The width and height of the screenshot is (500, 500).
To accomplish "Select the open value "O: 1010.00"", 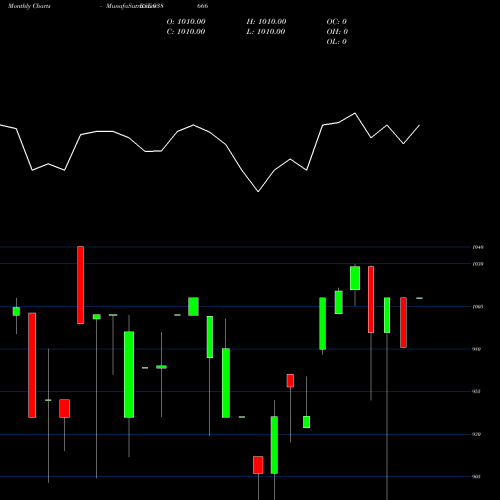I will (x=186, y=22).
